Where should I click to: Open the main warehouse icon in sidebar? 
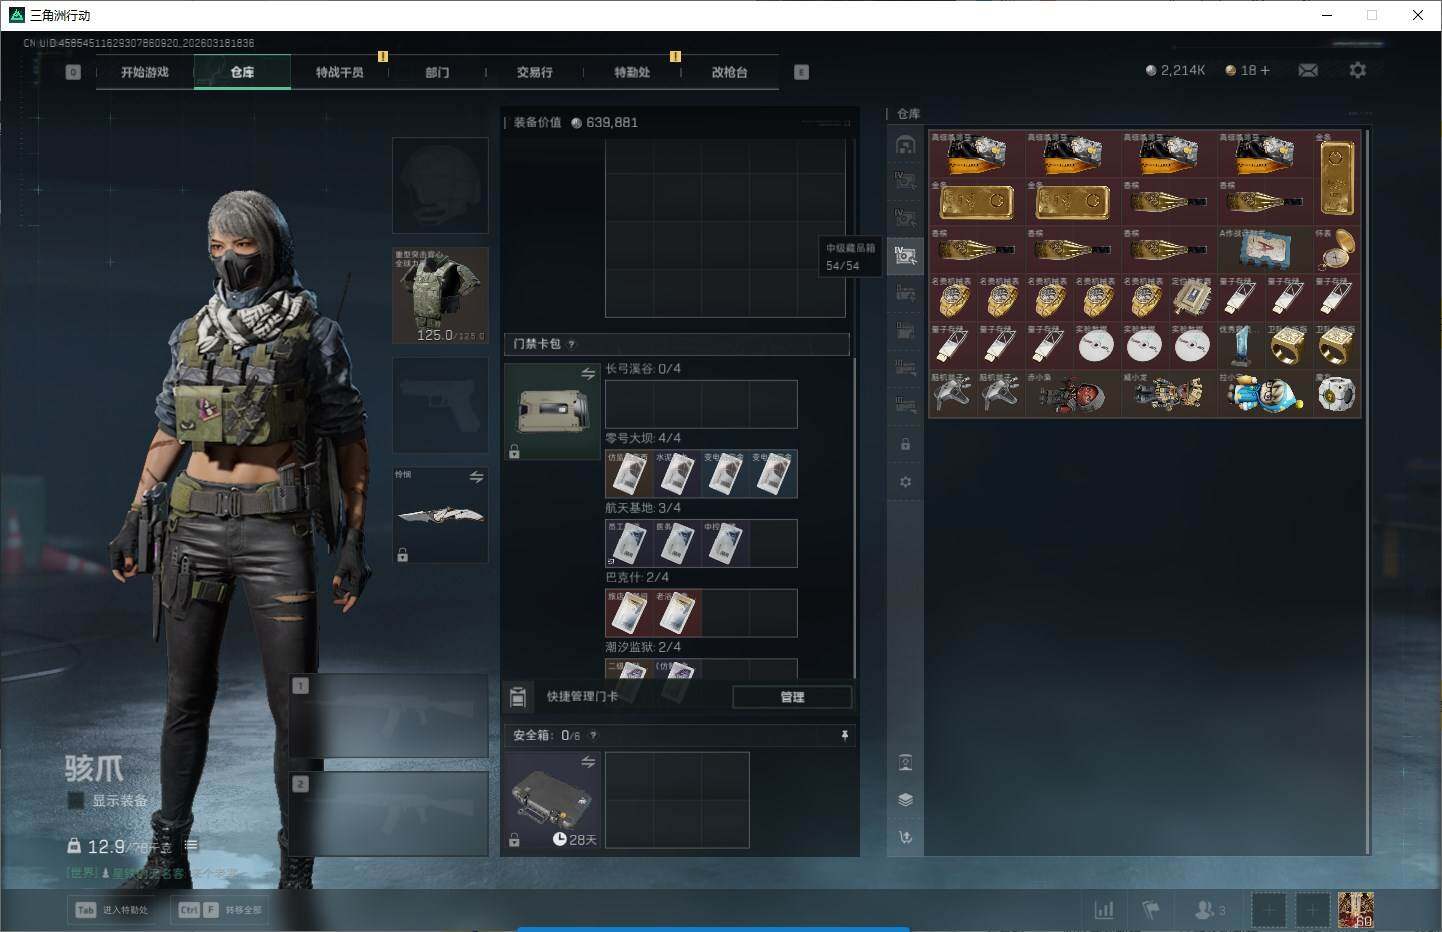point(906,145)
